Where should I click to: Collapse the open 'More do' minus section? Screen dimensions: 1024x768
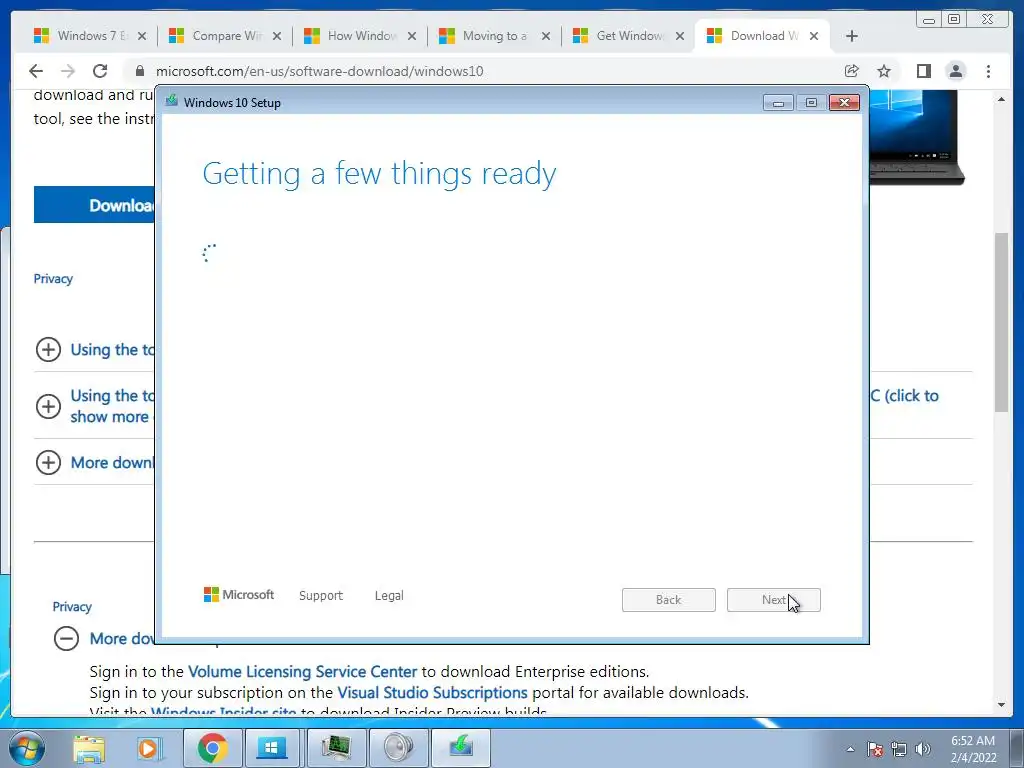point(67,639)
